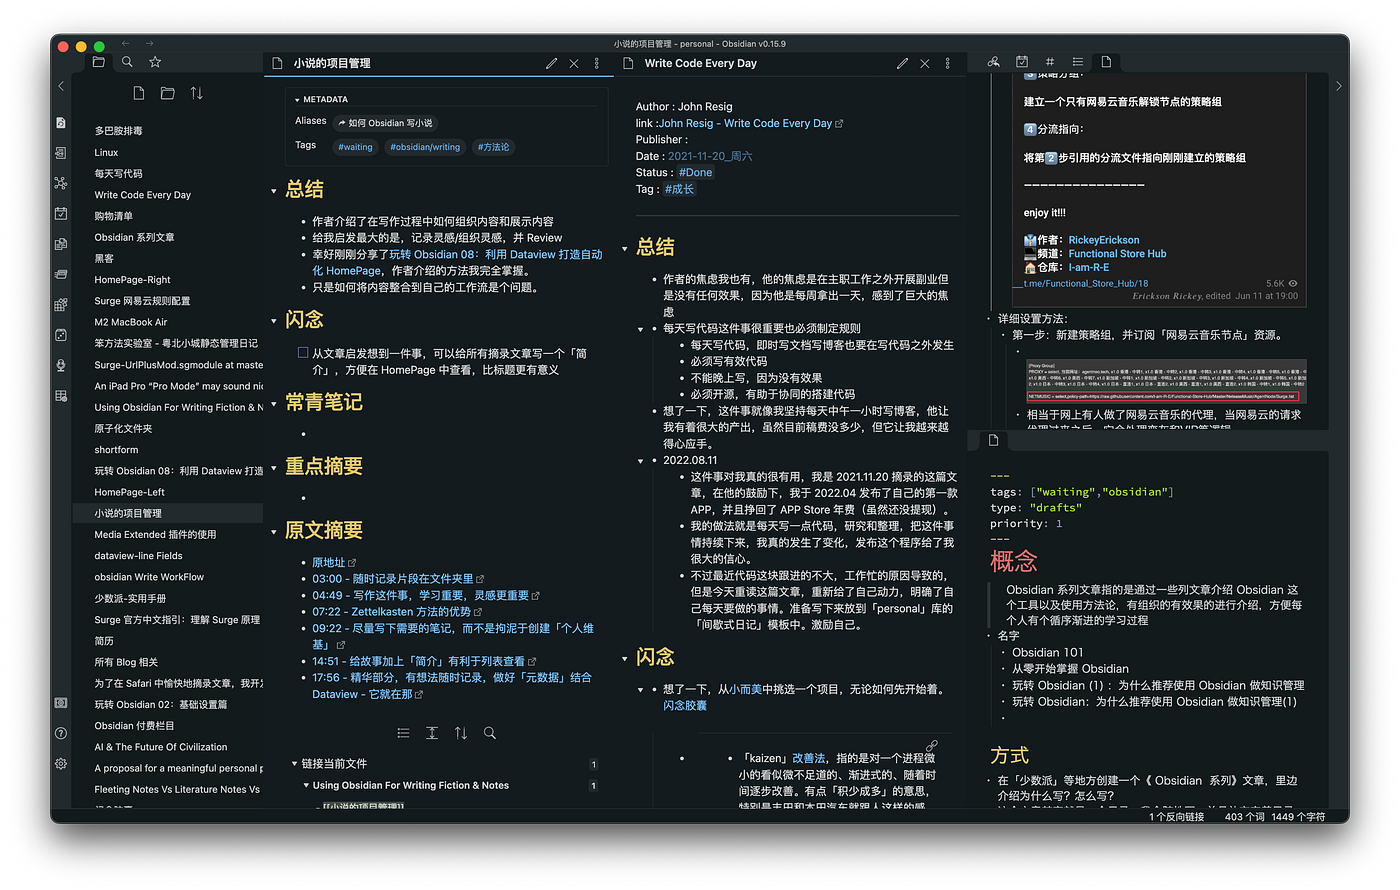Screen dimensions: 1400x890
Task: Open the file explorer tab icon
Action: [98, 62]
